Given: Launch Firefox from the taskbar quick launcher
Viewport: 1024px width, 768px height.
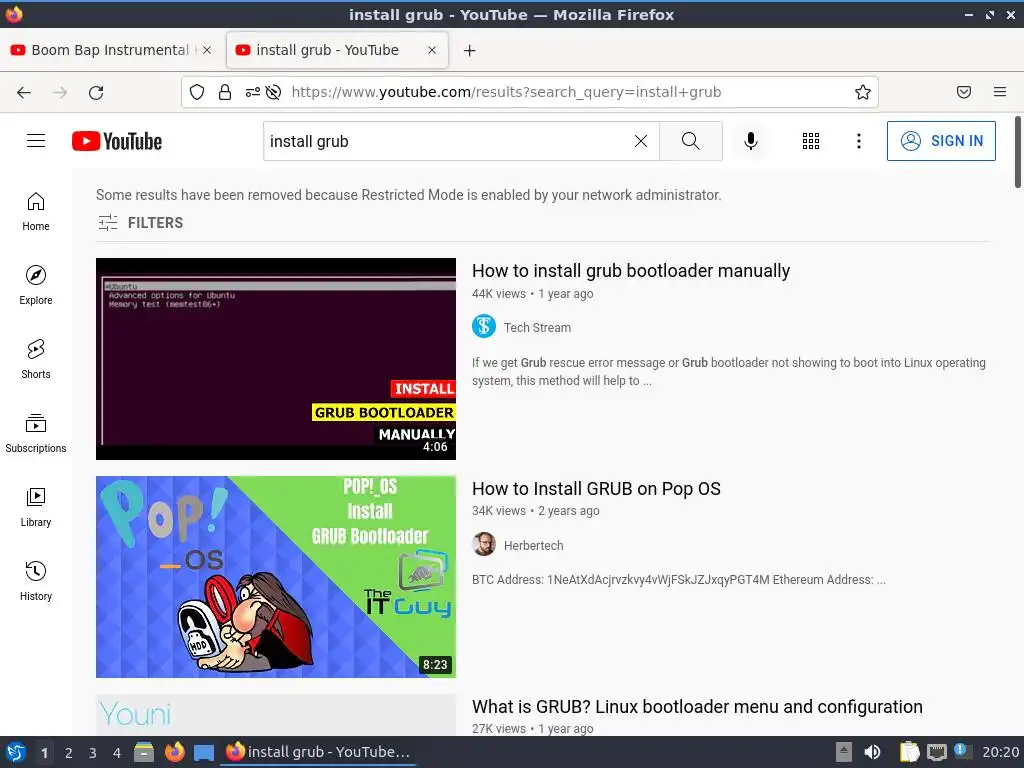Looking at the screenshot, I should [x=174, y=752].
